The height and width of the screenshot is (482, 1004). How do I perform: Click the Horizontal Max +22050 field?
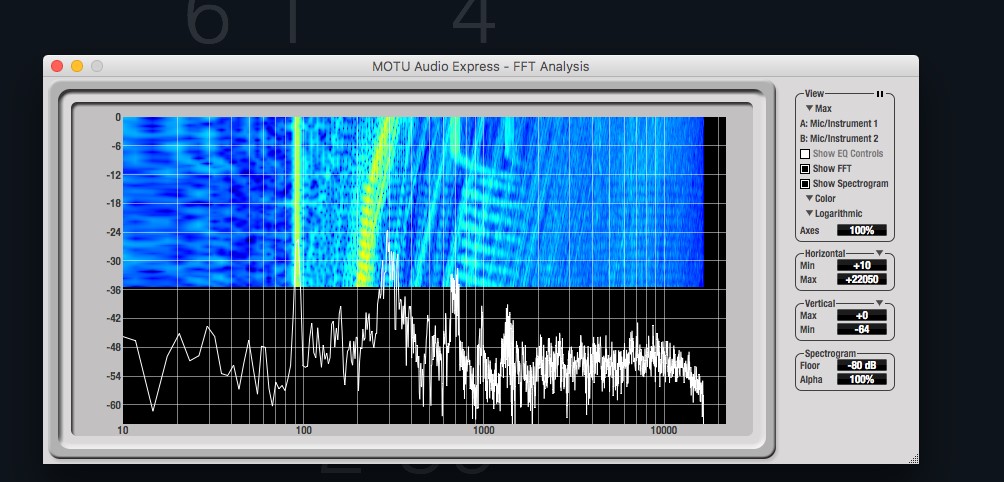(x=862, y=279)
